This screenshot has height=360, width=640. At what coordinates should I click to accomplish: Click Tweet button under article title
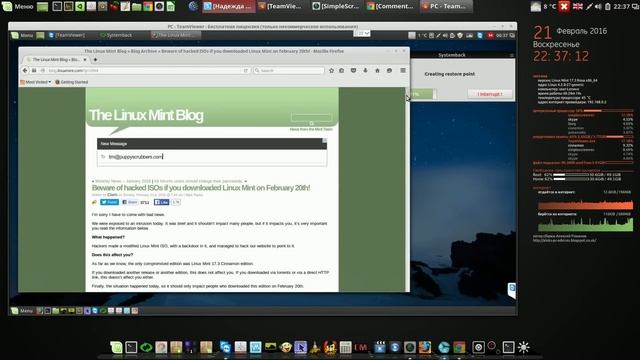coord(109,202)
